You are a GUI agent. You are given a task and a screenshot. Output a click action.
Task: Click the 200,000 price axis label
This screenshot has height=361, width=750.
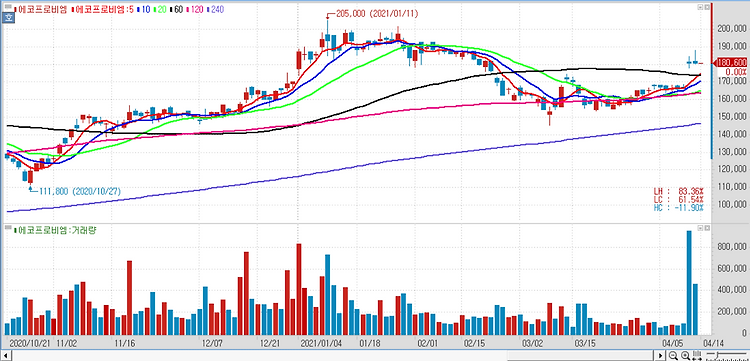coord(732,29)
